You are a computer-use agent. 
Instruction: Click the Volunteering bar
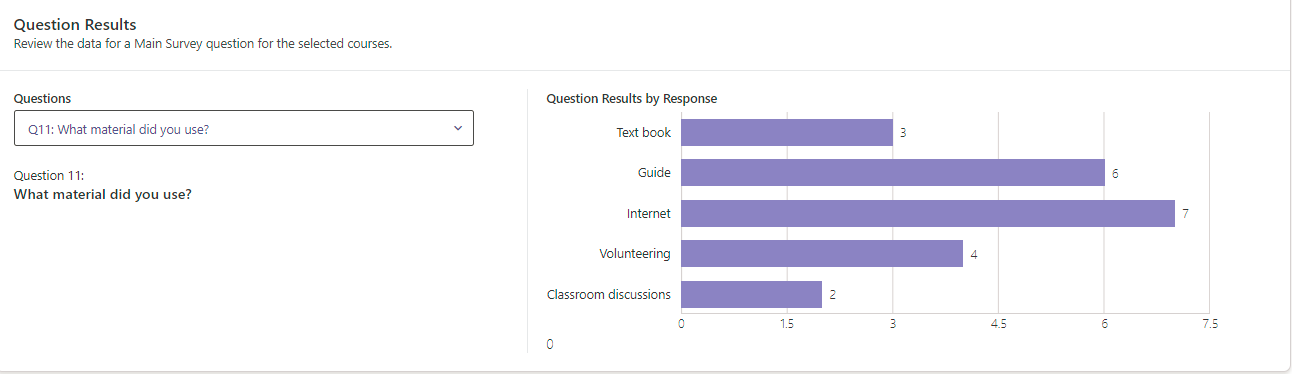pyautogui.click(x=822, y=254)
